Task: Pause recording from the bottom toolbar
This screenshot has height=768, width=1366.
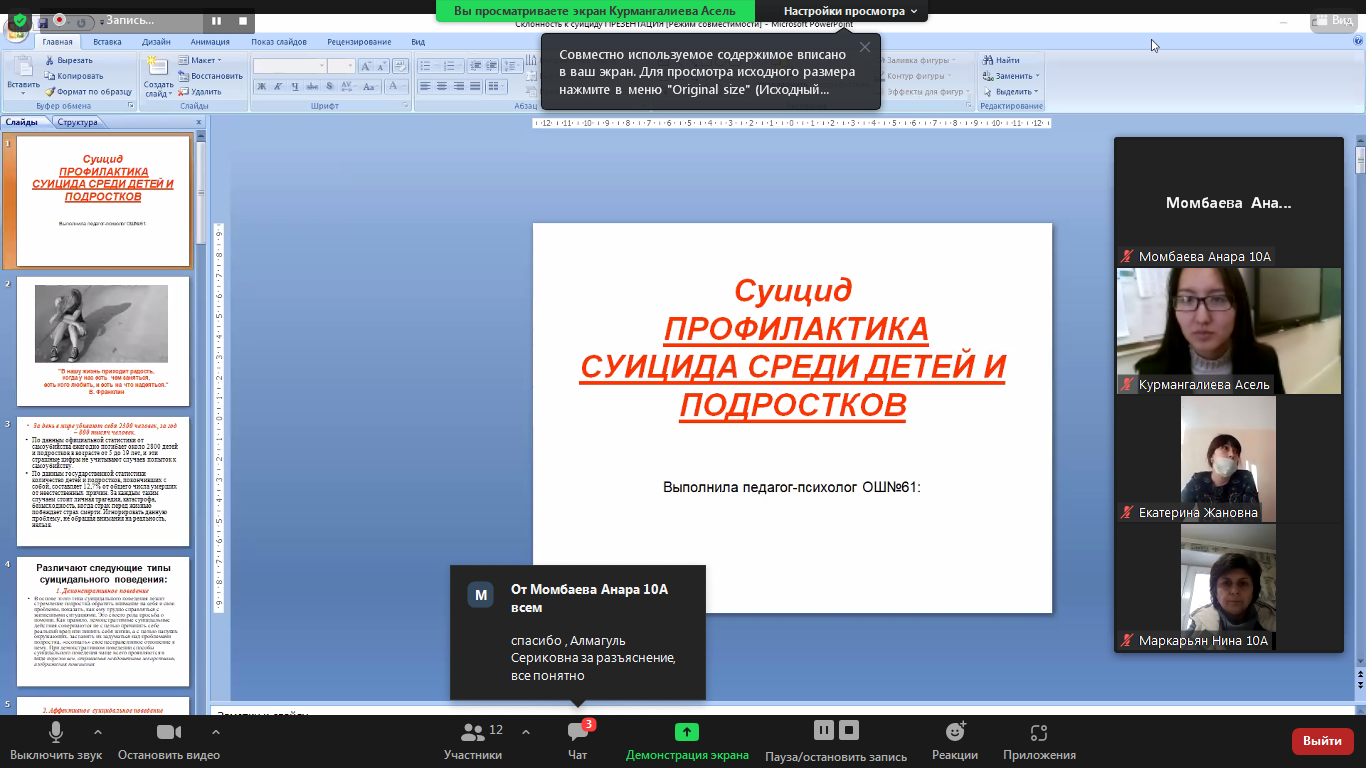Action: click(824, 730)
